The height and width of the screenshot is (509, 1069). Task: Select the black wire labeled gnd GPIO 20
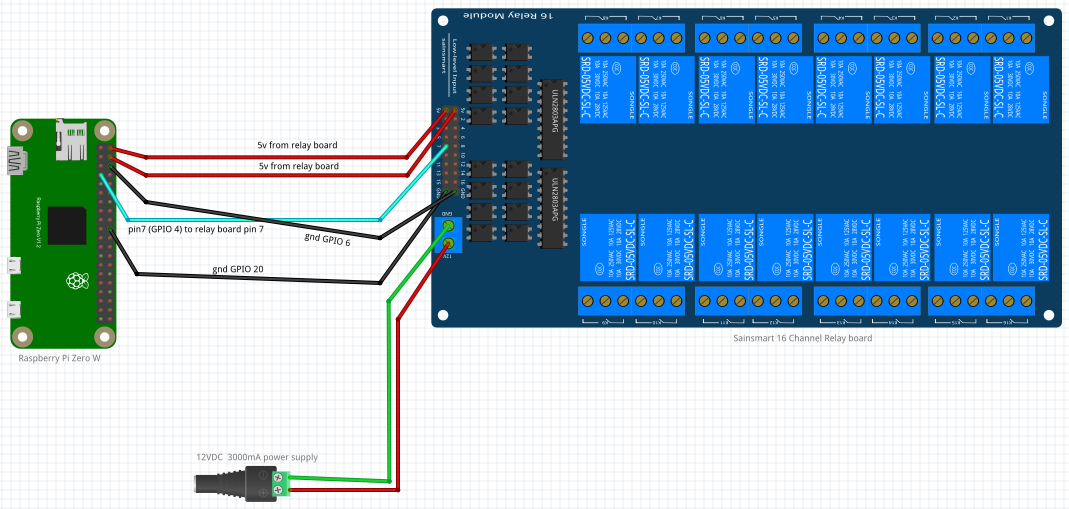pyautogui.click(x=259, y=278)
